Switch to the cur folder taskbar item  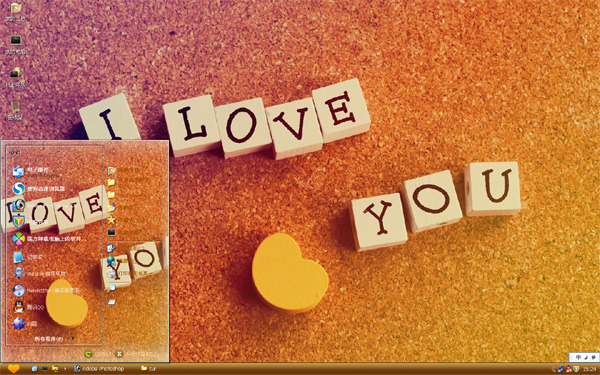point(149,368)
